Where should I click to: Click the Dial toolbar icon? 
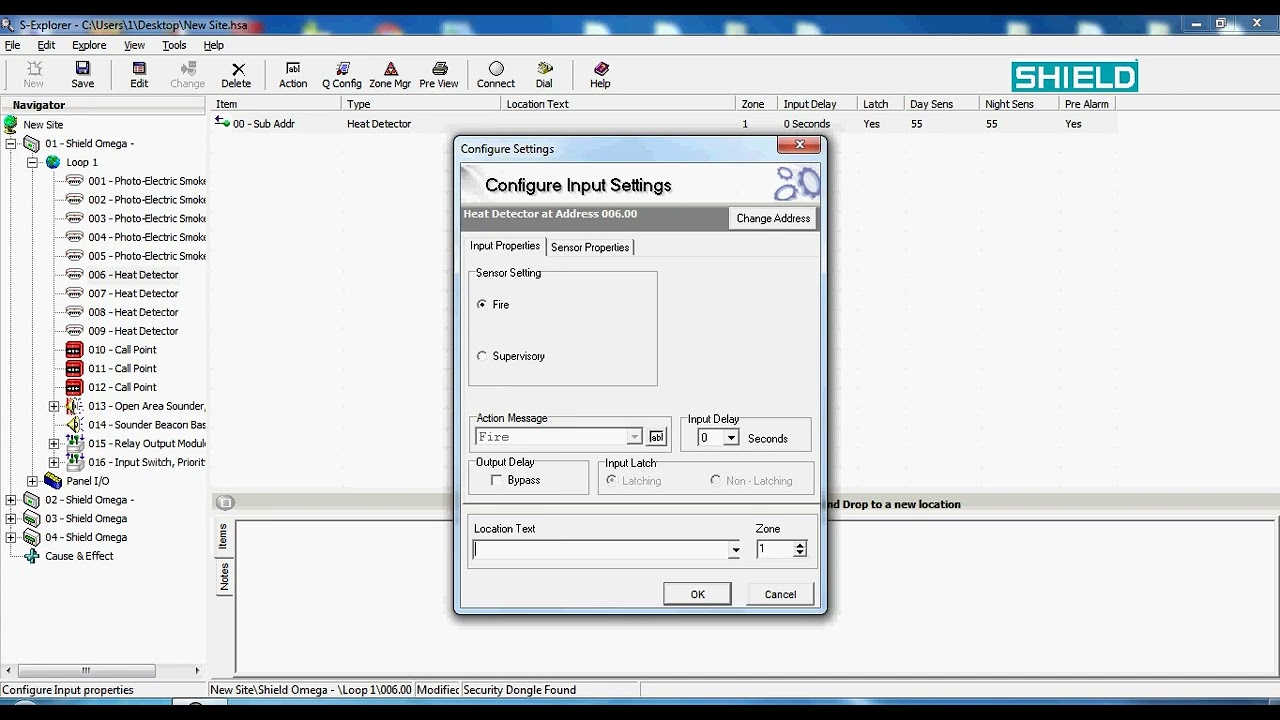[x=544, y=74]
